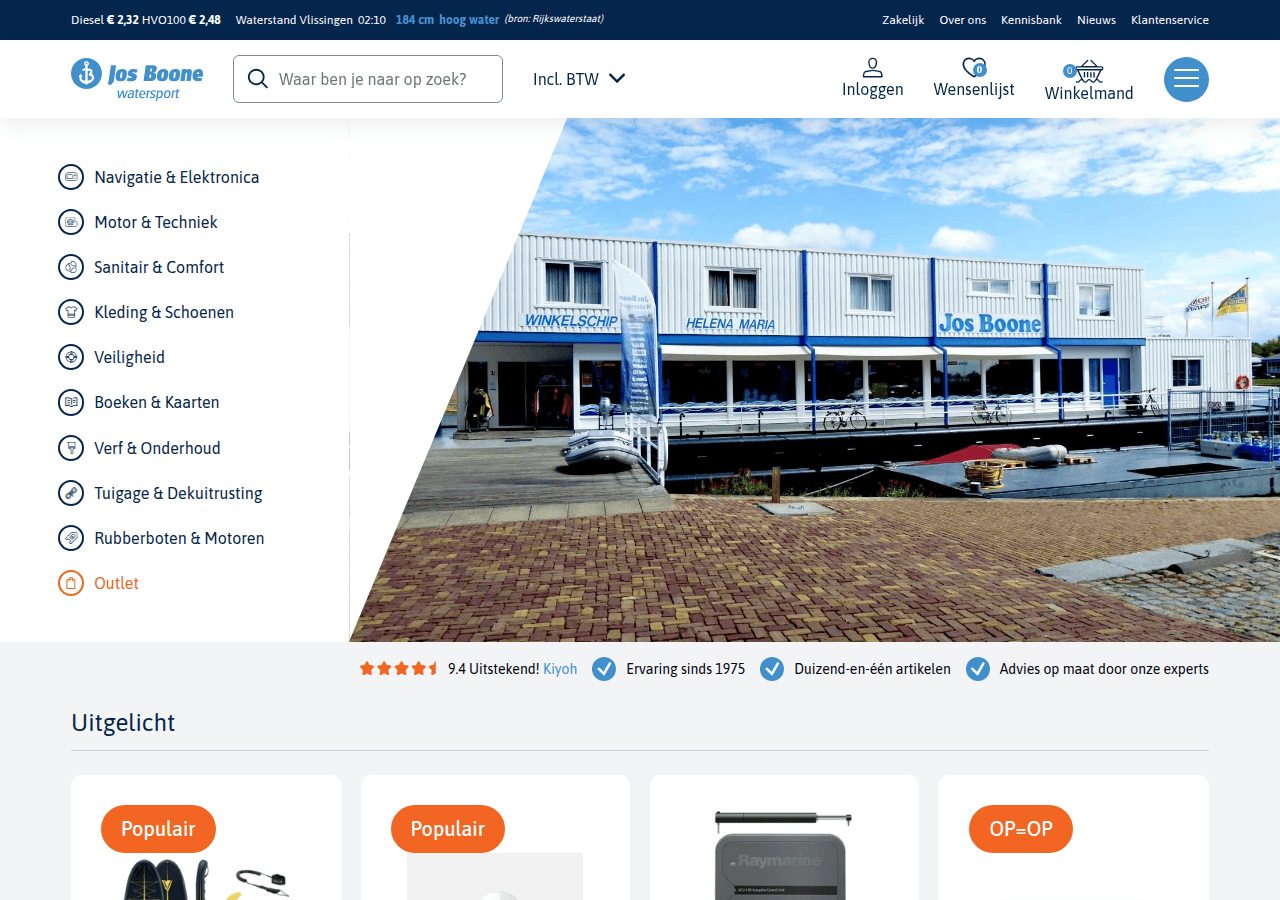
Task: Open the Veiligheid category
Action: pyautogui.click(x=130, y=357)
